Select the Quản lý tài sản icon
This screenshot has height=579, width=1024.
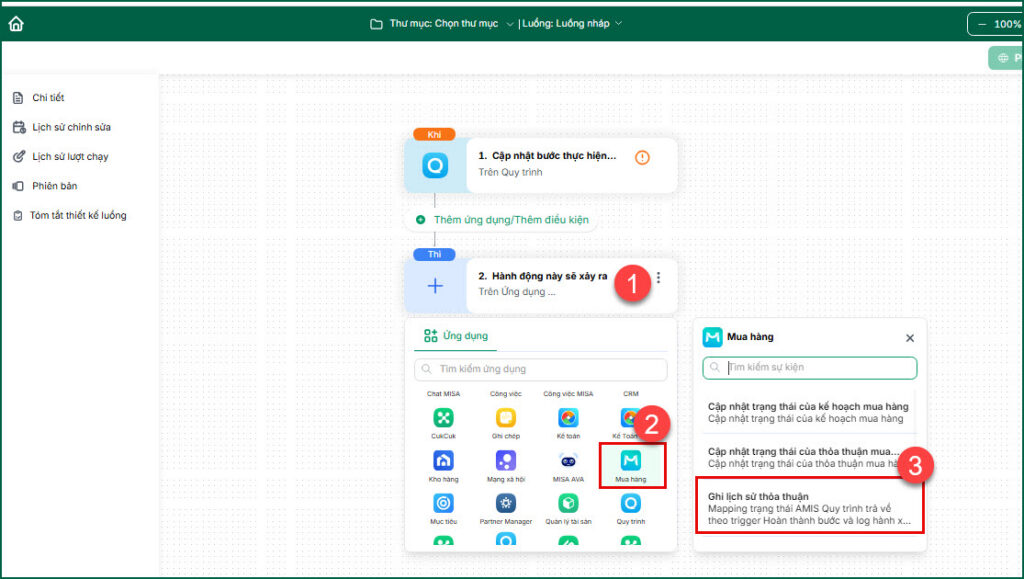click(x=569, y=503)
